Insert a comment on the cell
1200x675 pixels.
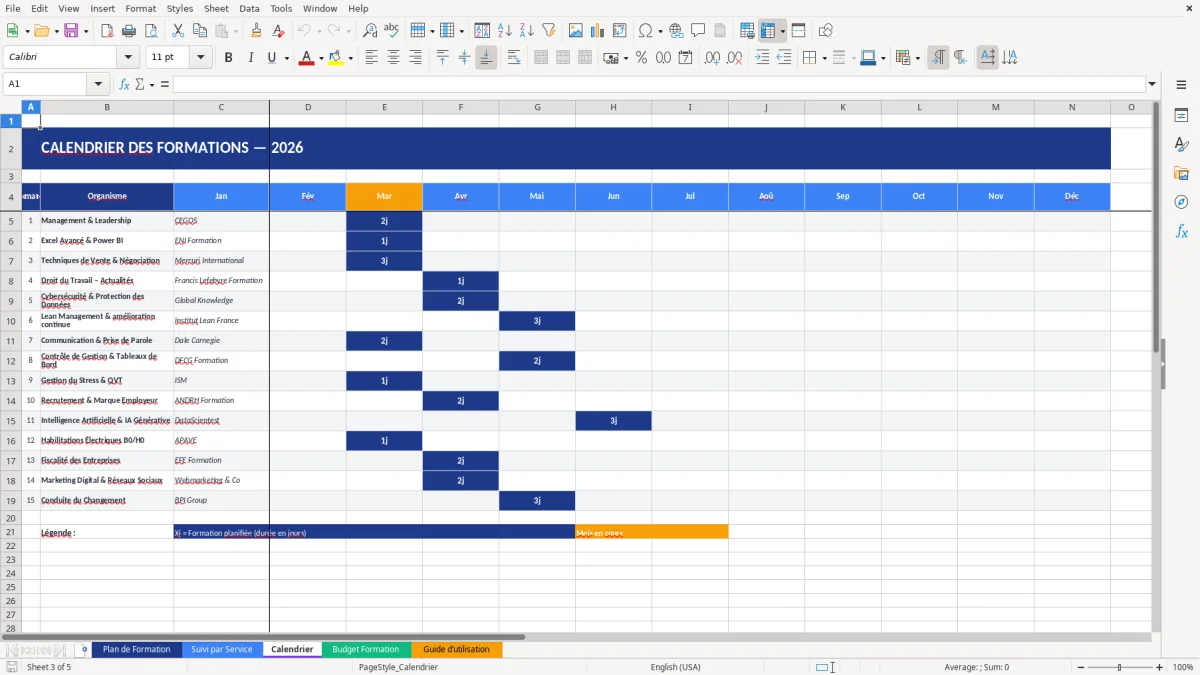[698, 30]
